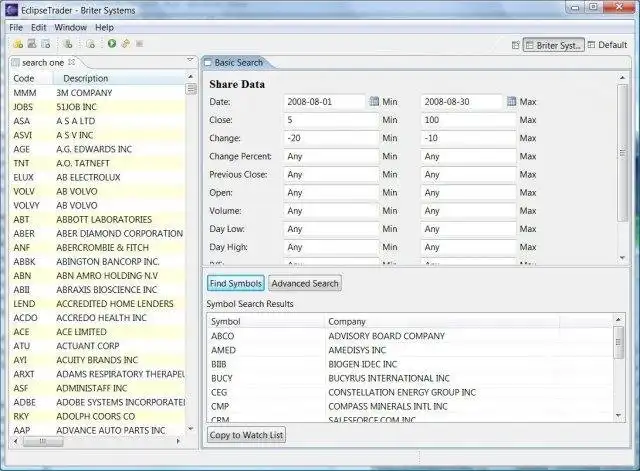Select CMP 'COMPASS MINERALS INTL INC' result
Image resolution: width=640 pixels, height=471 pixels.
pyautogui.click(x=410, y=407)
